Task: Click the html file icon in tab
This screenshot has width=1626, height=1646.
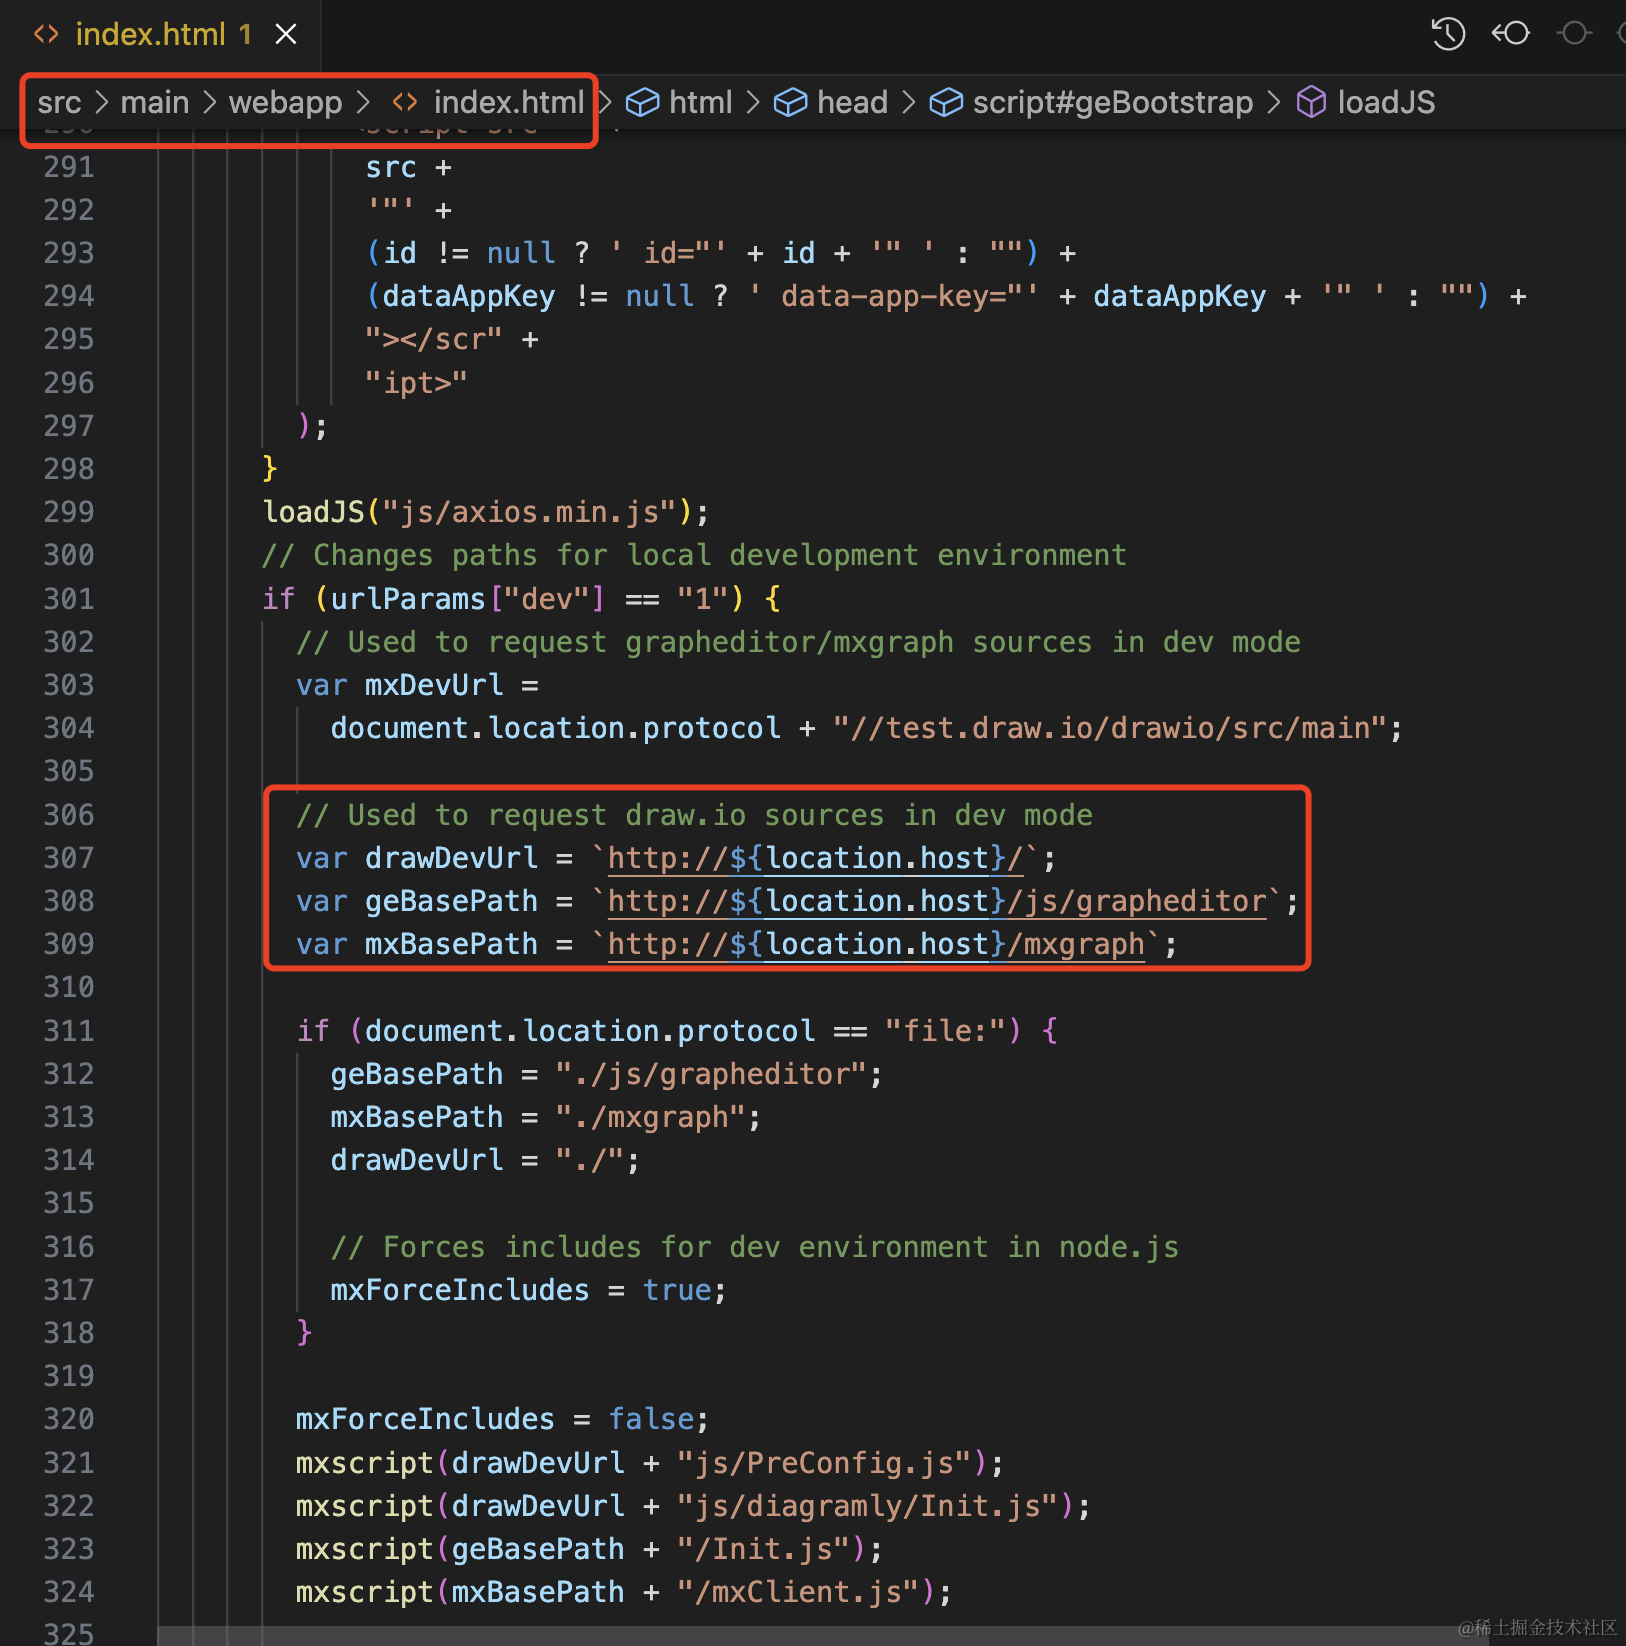Action: click(x=46, y=35)
